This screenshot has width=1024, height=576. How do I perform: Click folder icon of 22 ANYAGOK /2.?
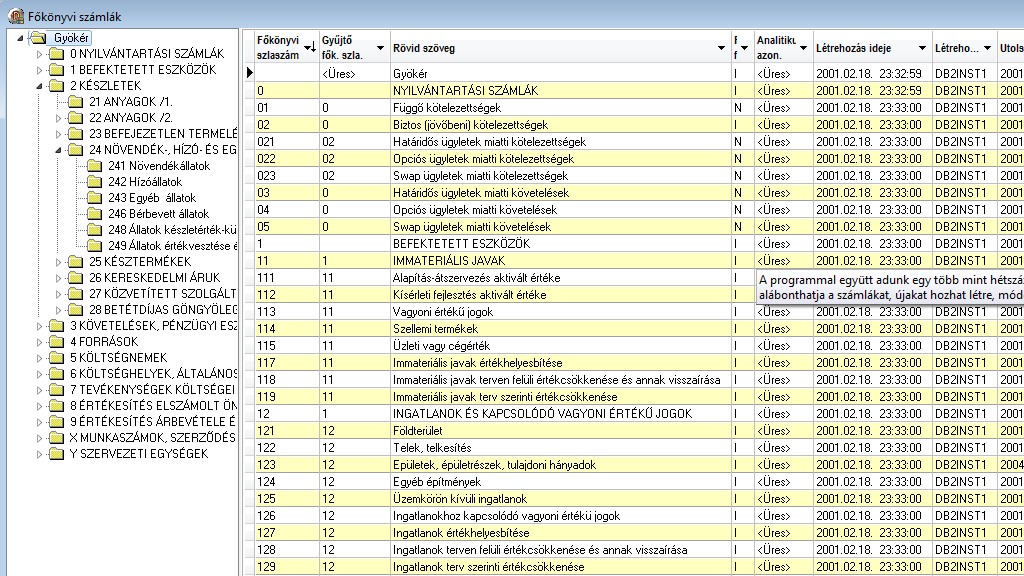click(76, 118)
